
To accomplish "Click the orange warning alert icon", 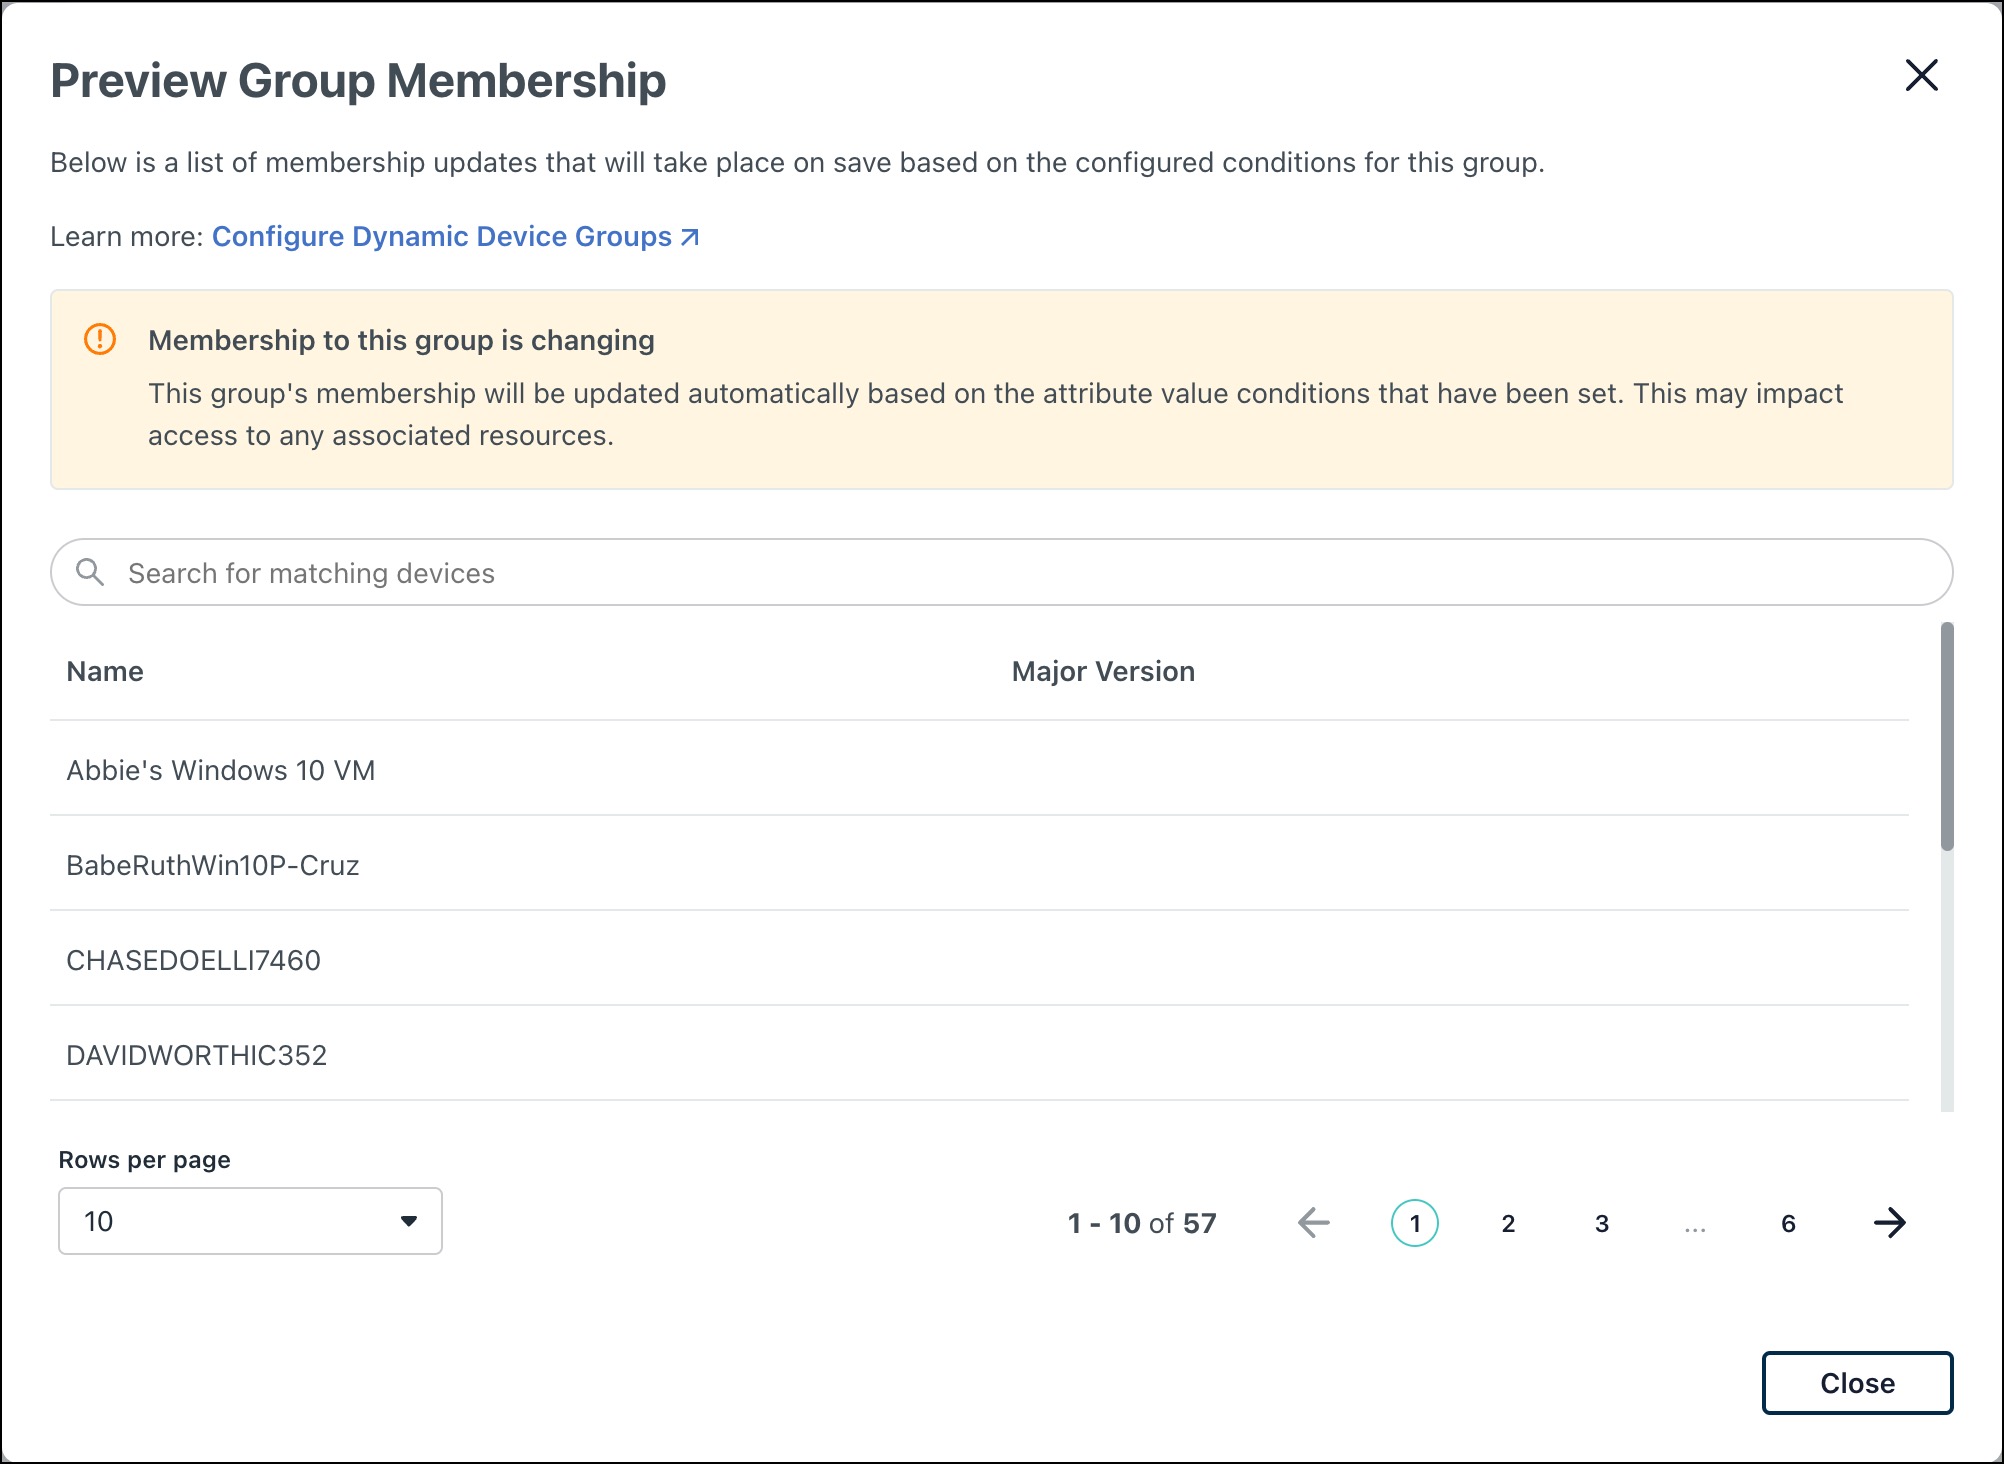I will coord(100,339).
